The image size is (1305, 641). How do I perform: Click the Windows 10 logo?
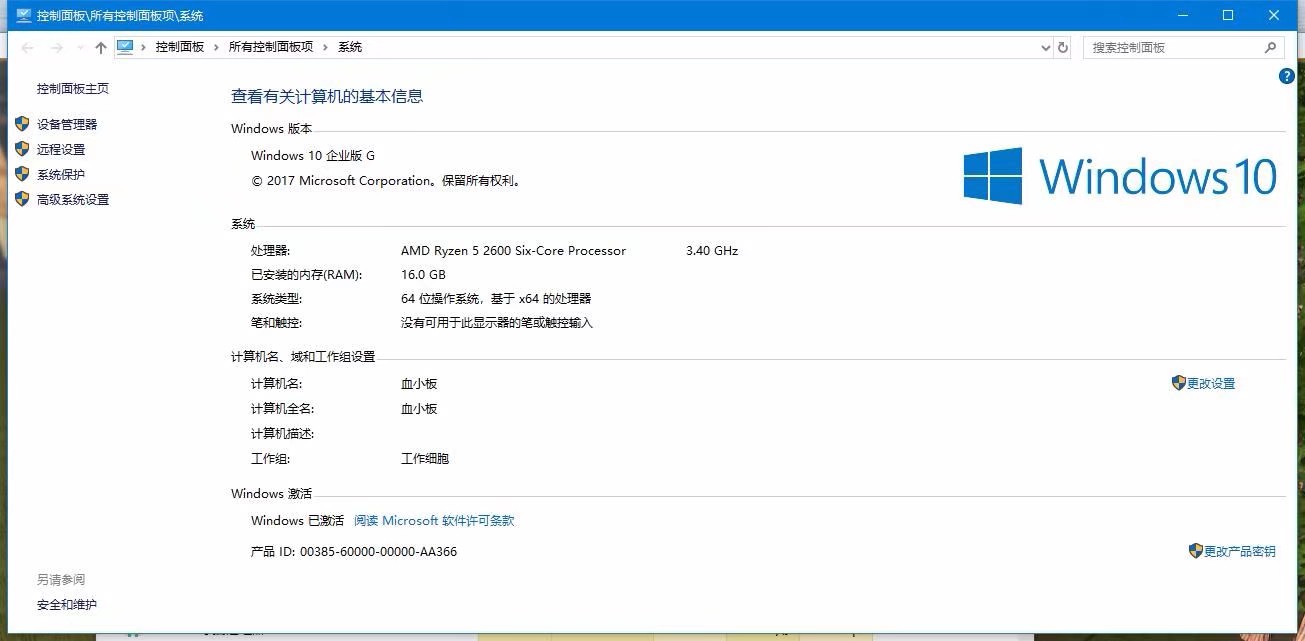[1120, 176]
